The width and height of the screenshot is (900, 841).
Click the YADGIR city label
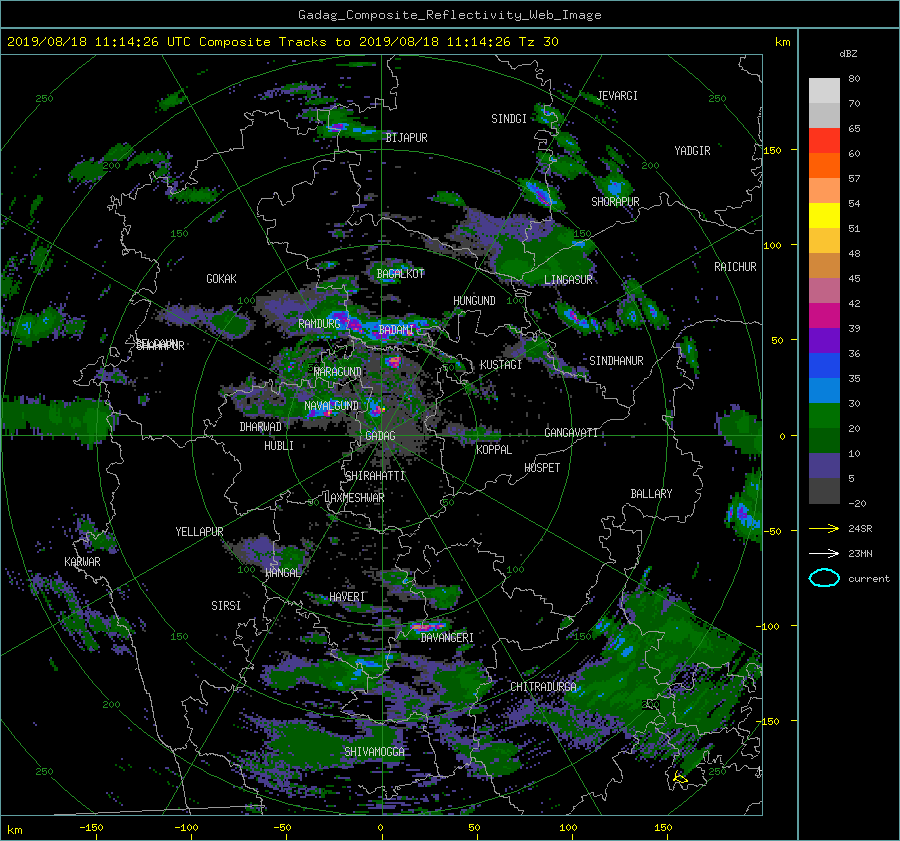pyautogui.click(x=692, y=151)
